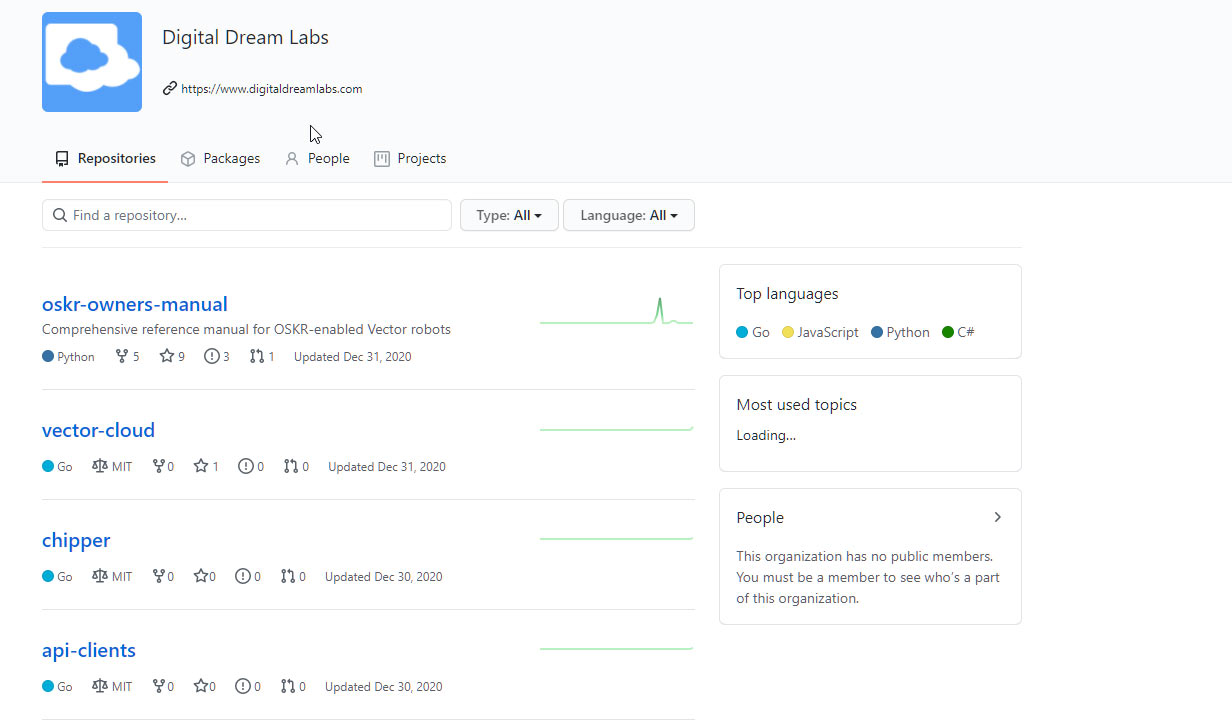
Task: Click the Top languages heading
Action: (x=787, y=294)
